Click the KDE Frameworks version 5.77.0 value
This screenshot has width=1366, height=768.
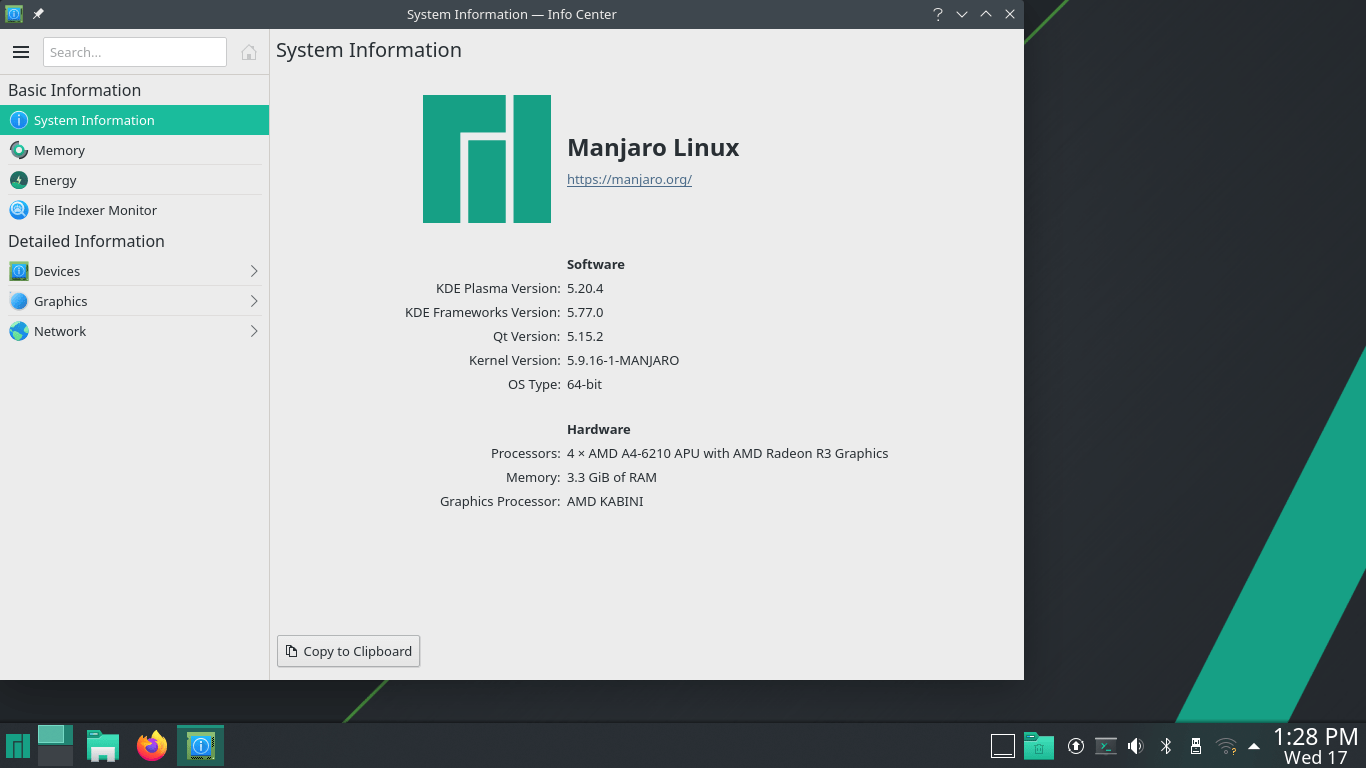pyautogui.click(x=585, y=312)
